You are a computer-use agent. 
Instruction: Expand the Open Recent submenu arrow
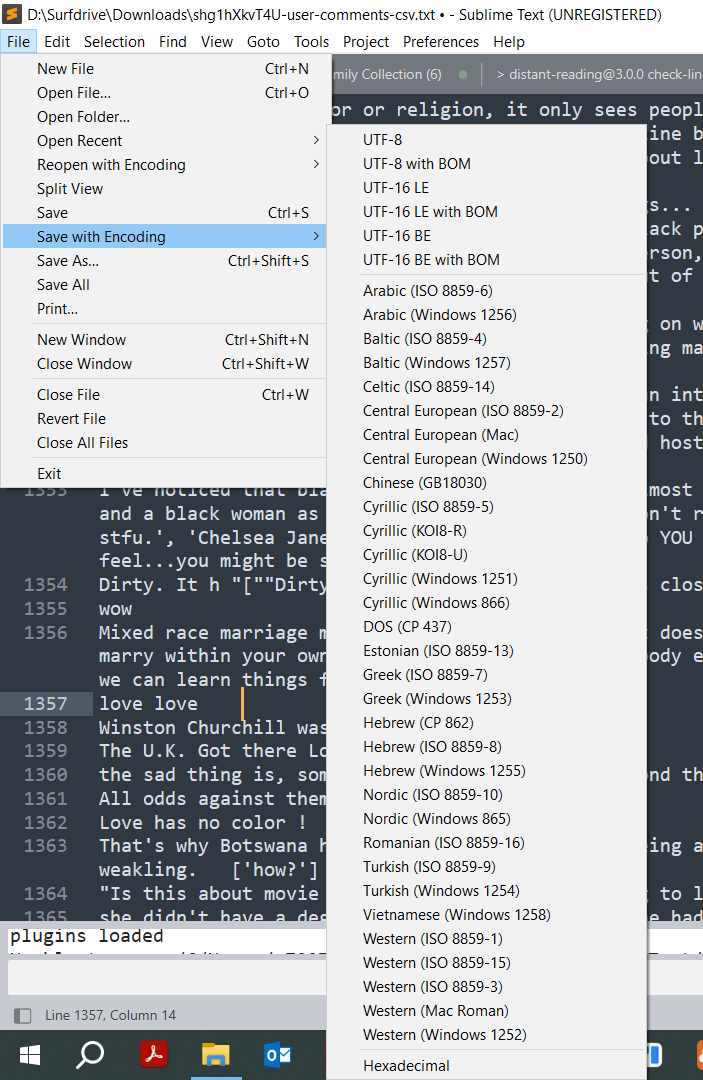tap(316, 141)
